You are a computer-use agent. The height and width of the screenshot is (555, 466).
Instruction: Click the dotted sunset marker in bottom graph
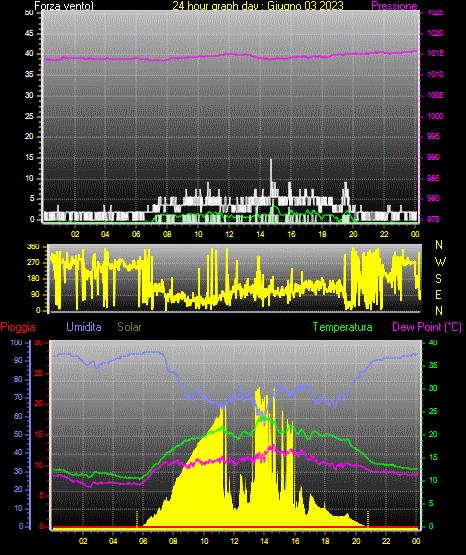[368, 519]
